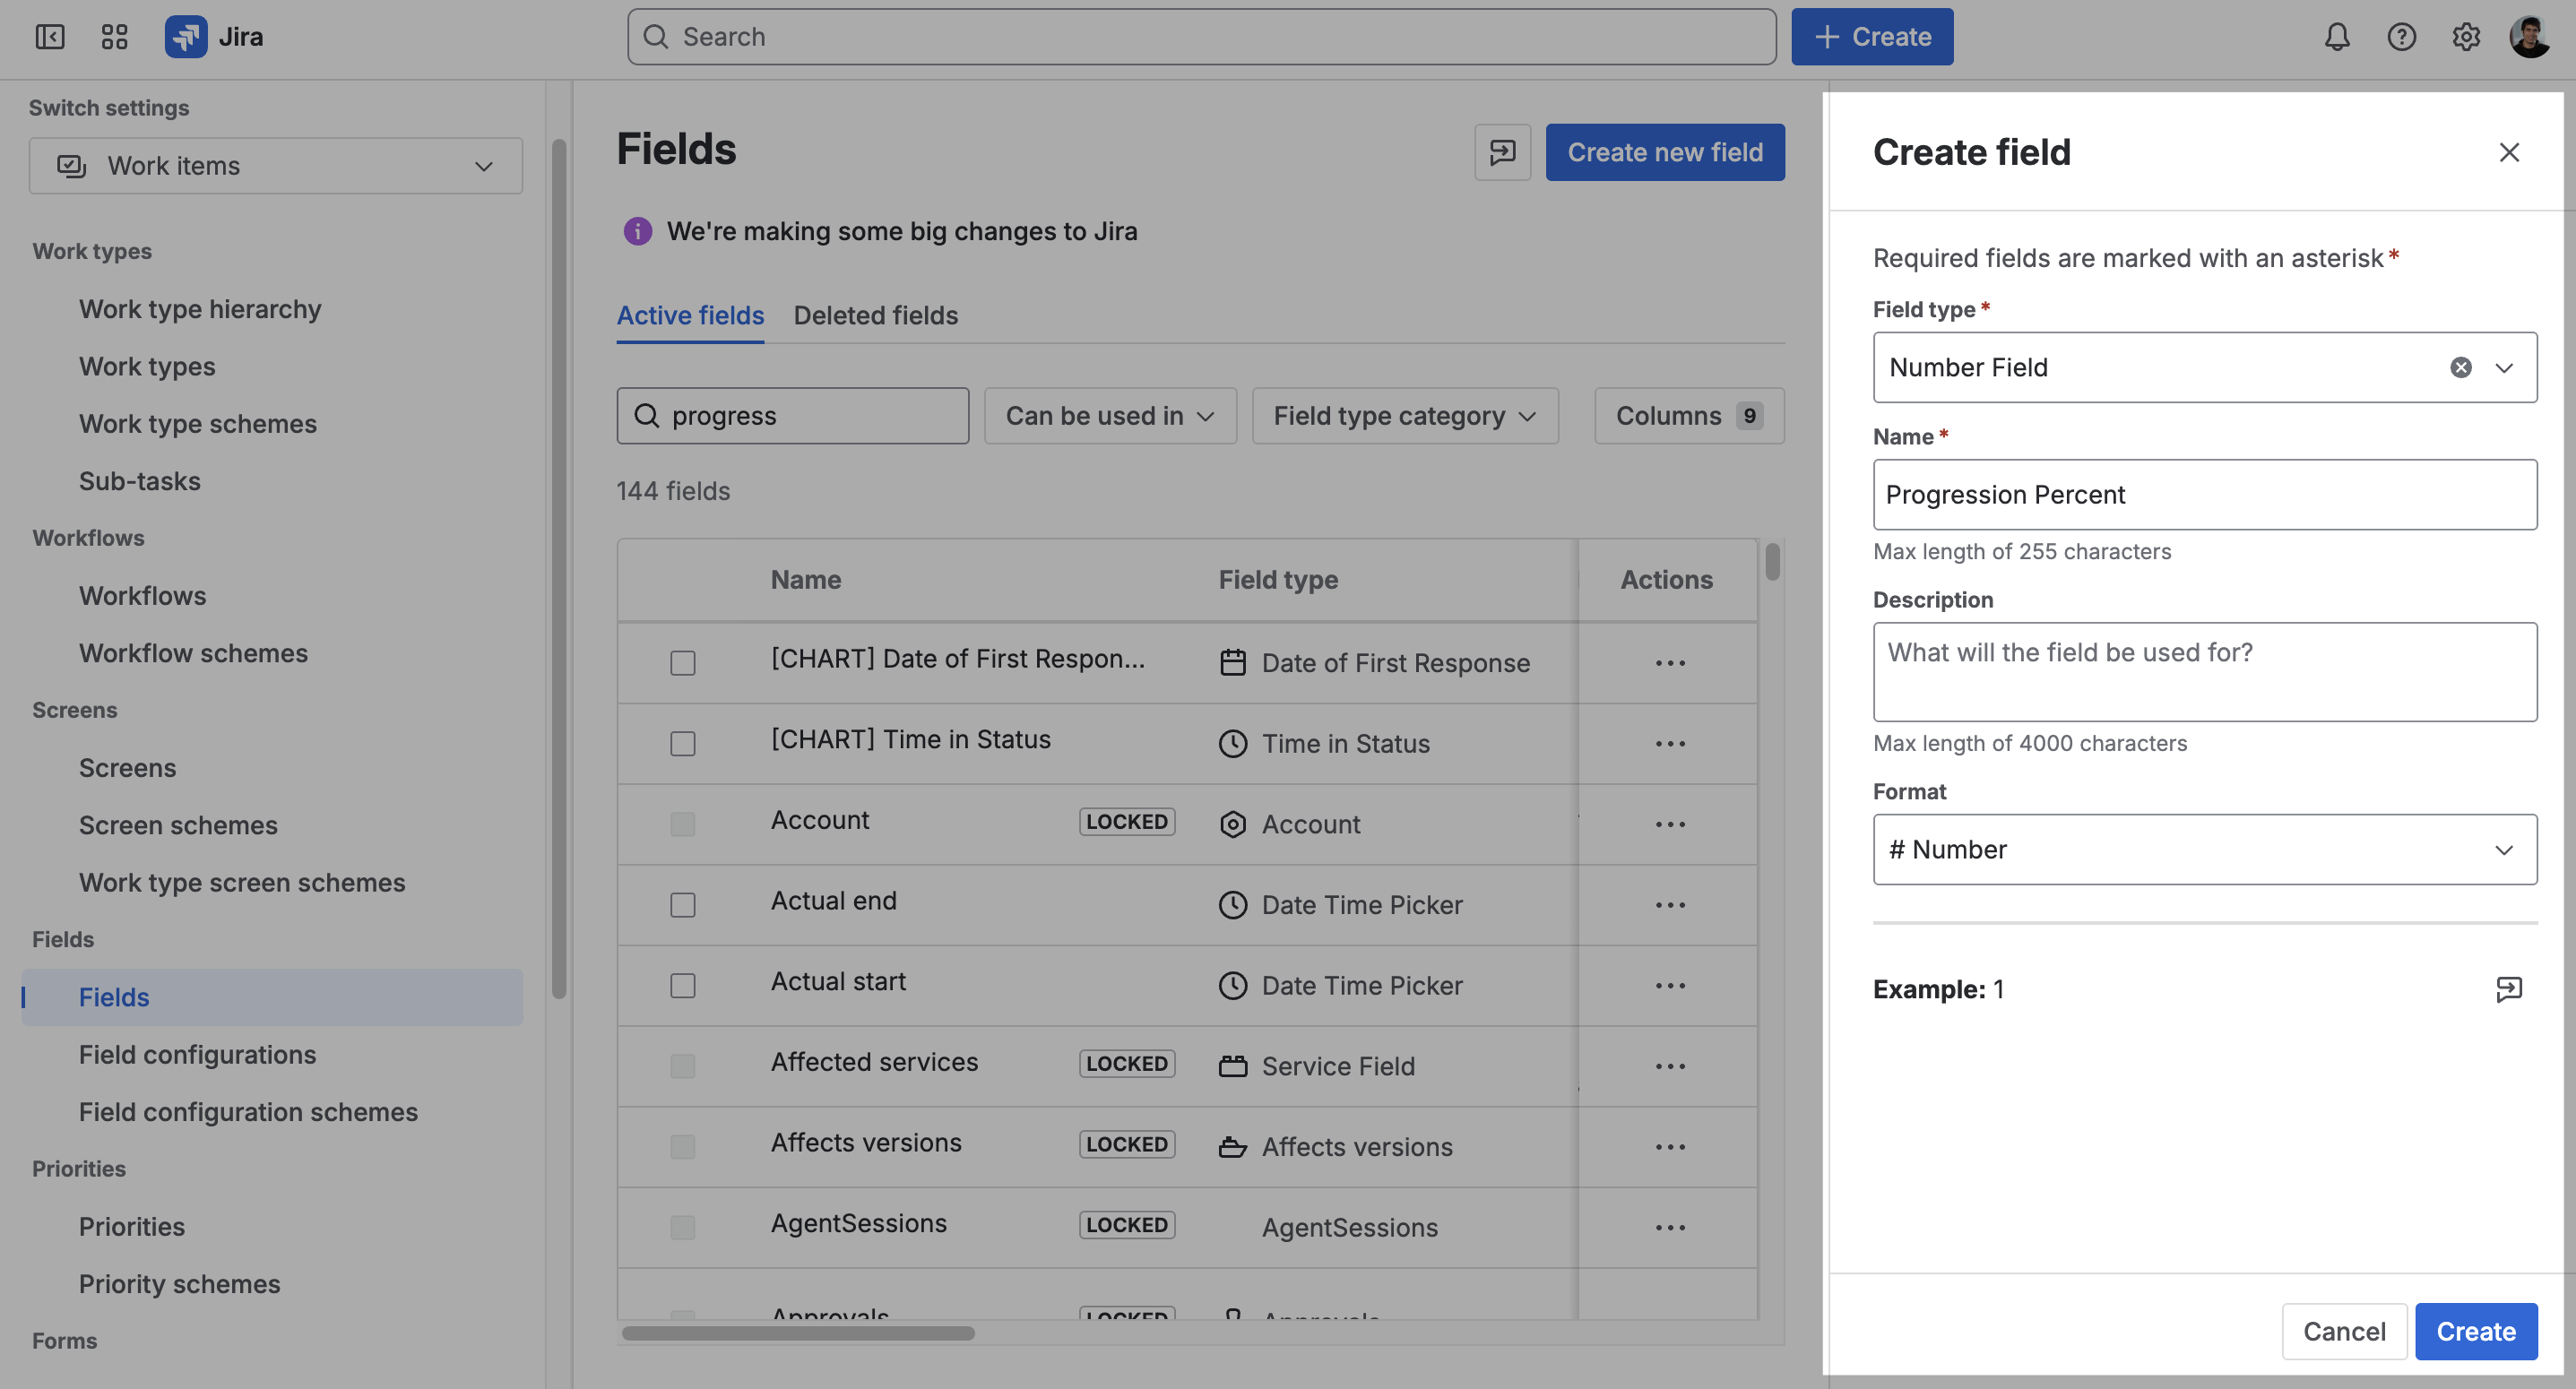Click the fields filter box containing progress

tap(792, 416)
